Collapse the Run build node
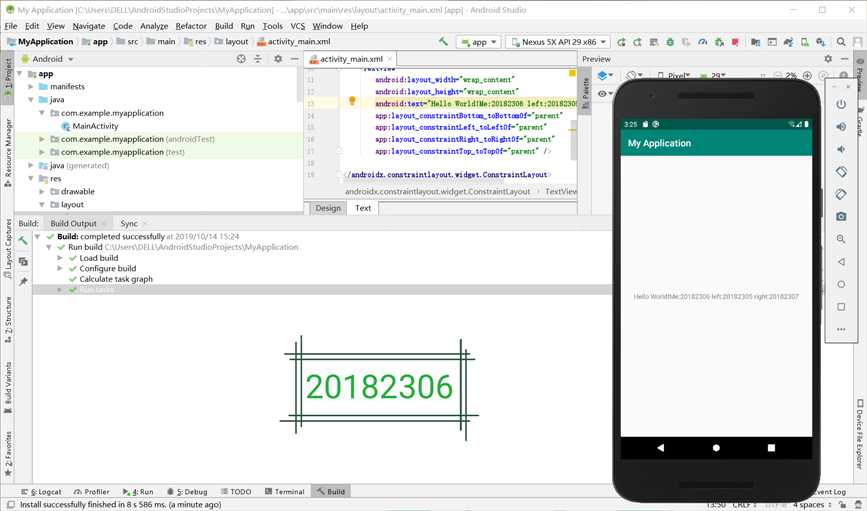Image resolution: width=867 pixels, height=511 pixels. pyautogui.click(x=49, y=247)
